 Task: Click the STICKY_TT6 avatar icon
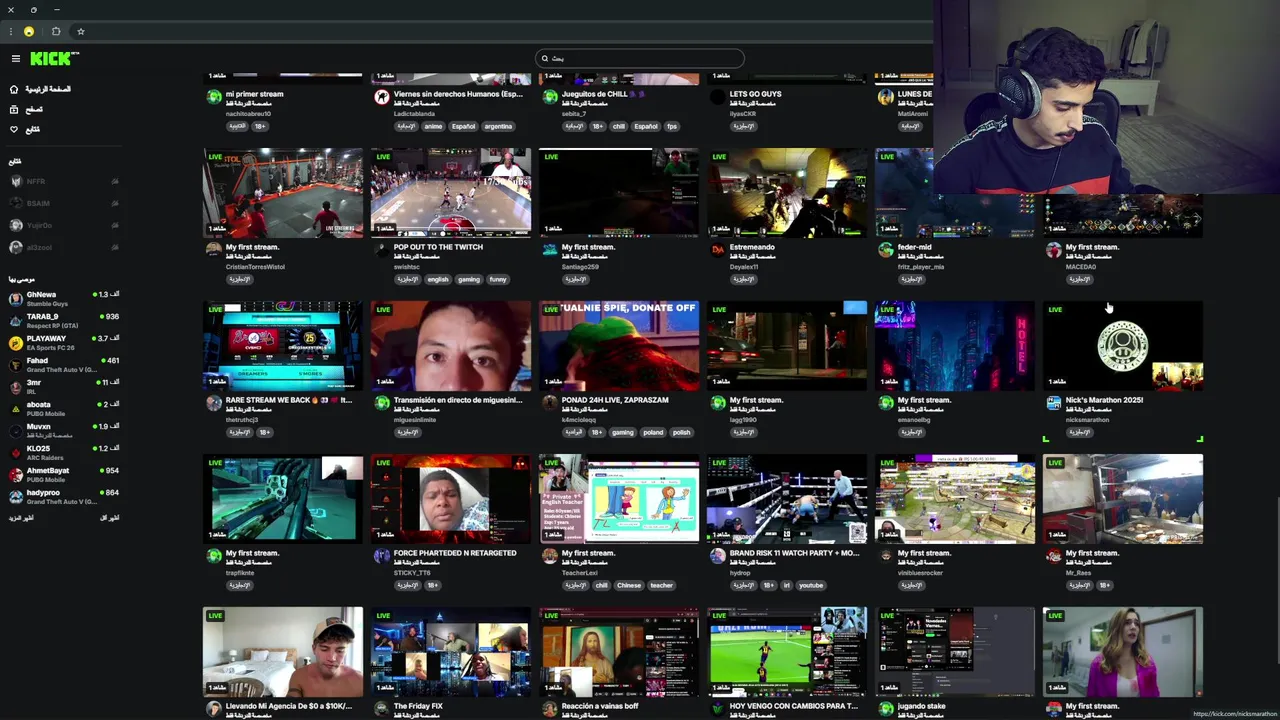(382, 556)
